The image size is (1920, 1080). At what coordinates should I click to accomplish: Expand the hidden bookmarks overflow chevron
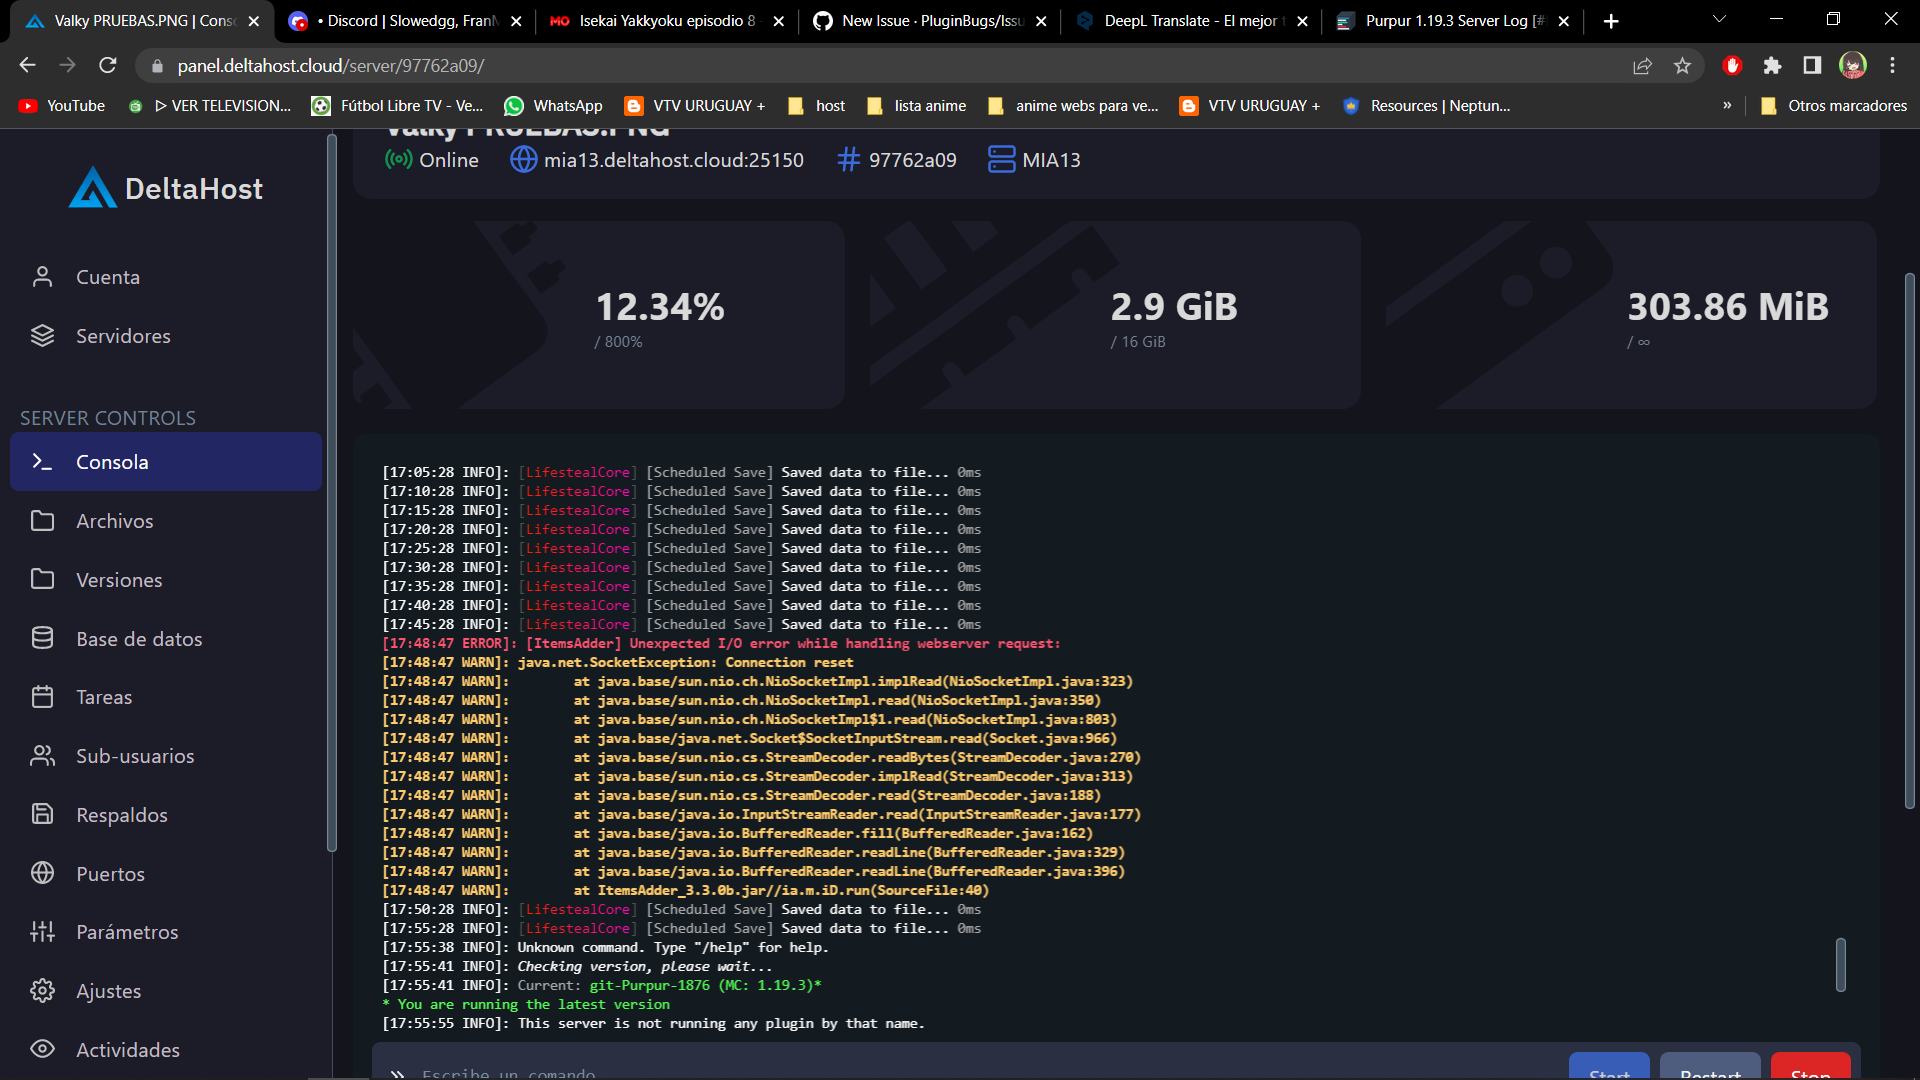[x=1727, y=105]
